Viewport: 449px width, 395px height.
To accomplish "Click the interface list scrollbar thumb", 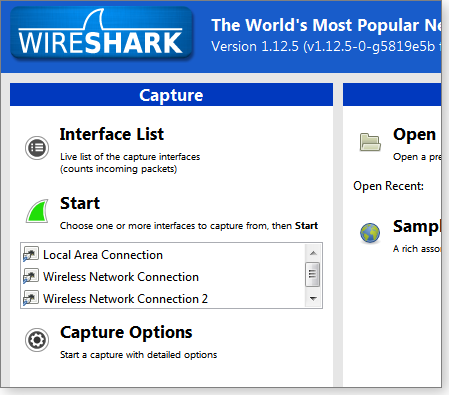I will tap(313, 274).
